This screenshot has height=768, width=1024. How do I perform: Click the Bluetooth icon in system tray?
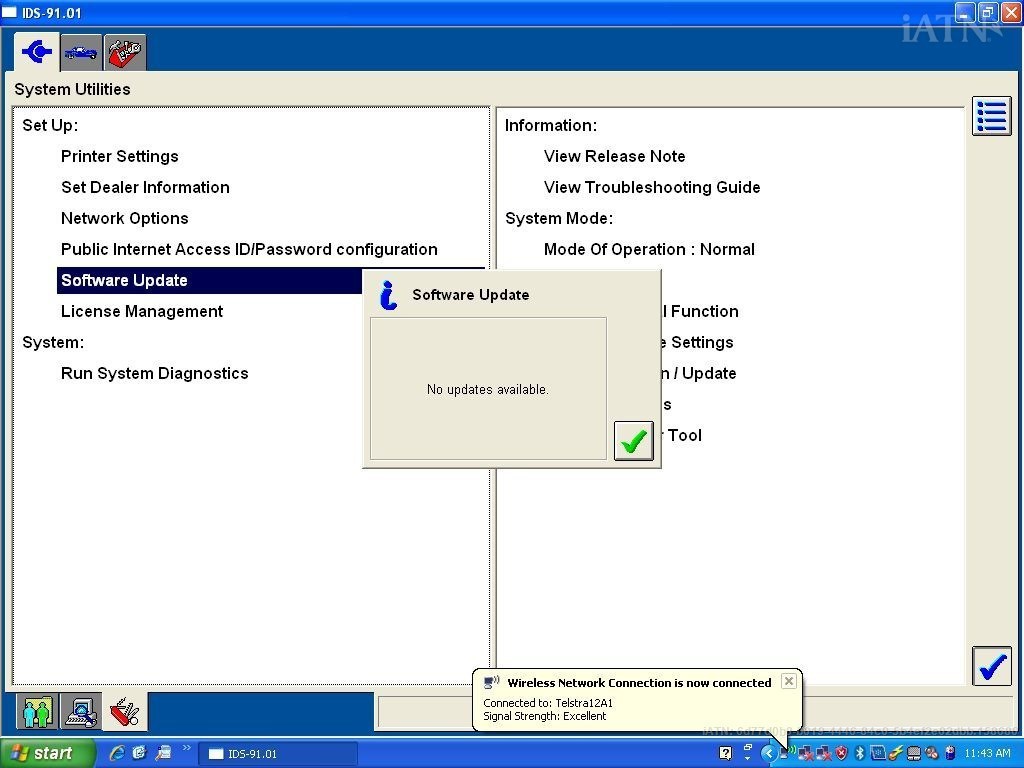pos(859,753)
